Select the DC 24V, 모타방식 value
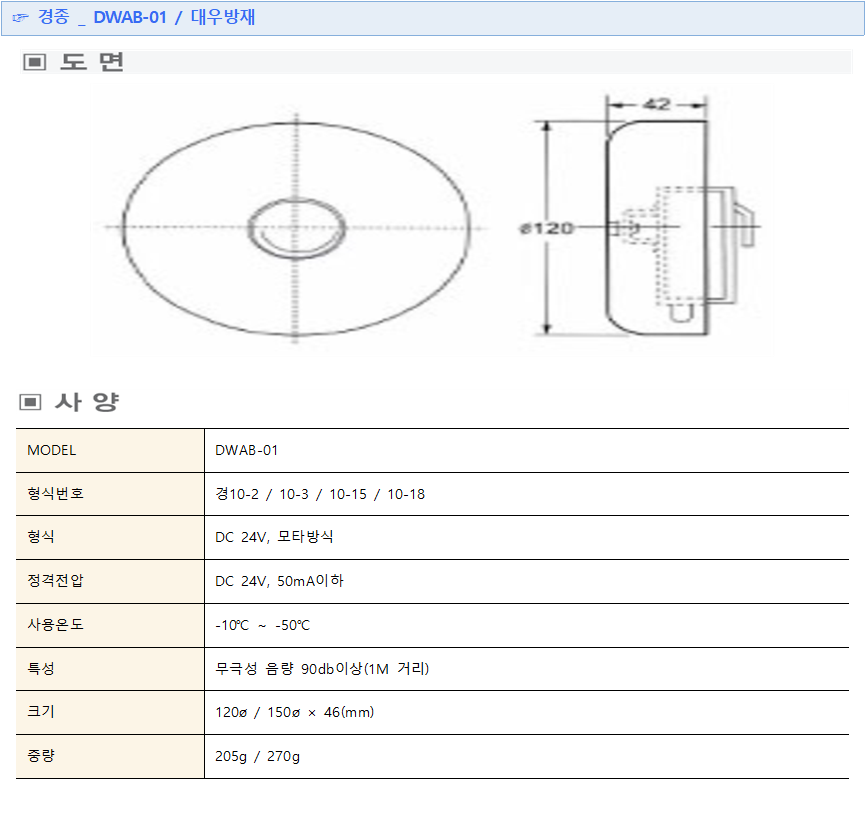 [x=274, y=537]
